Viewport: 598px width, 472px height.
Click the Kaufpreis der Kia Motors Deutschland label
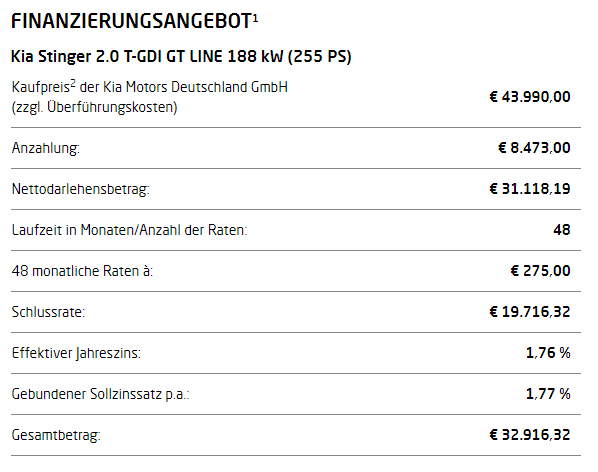tap(150, 87)
